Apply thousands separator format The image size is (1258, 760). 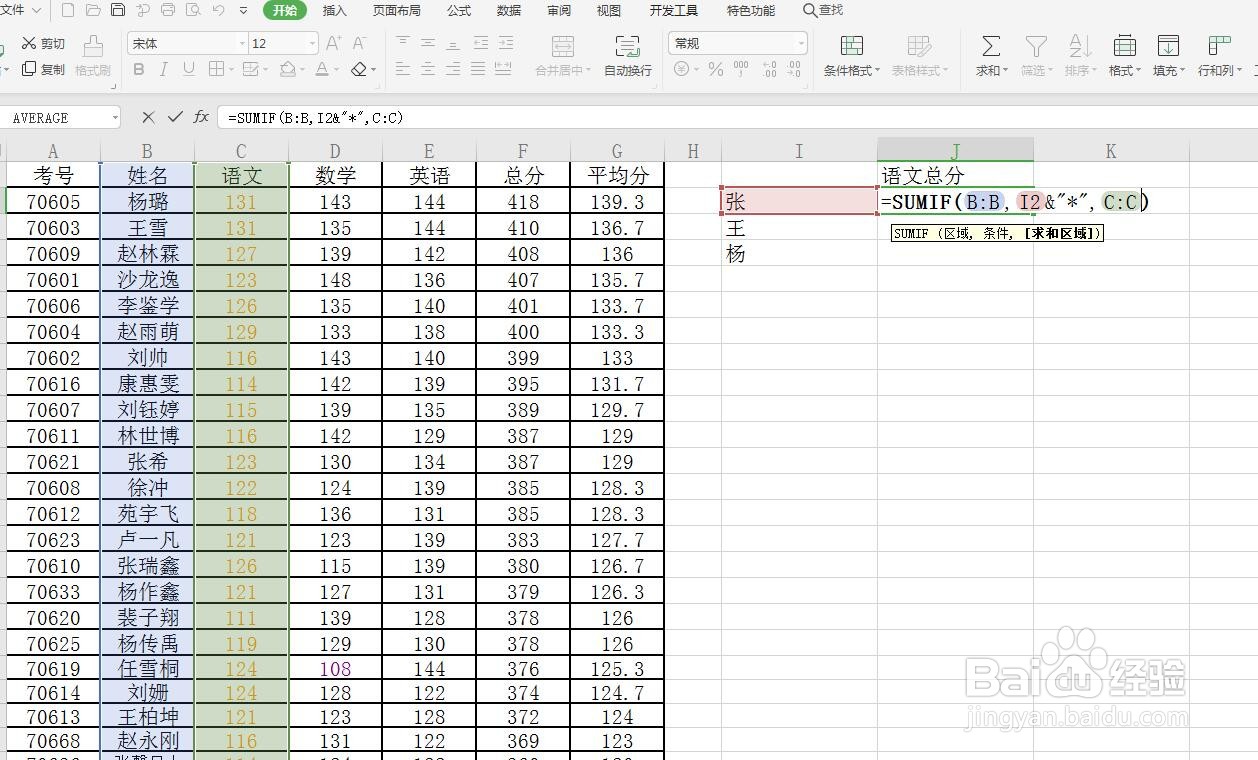[x=741, y=69]
